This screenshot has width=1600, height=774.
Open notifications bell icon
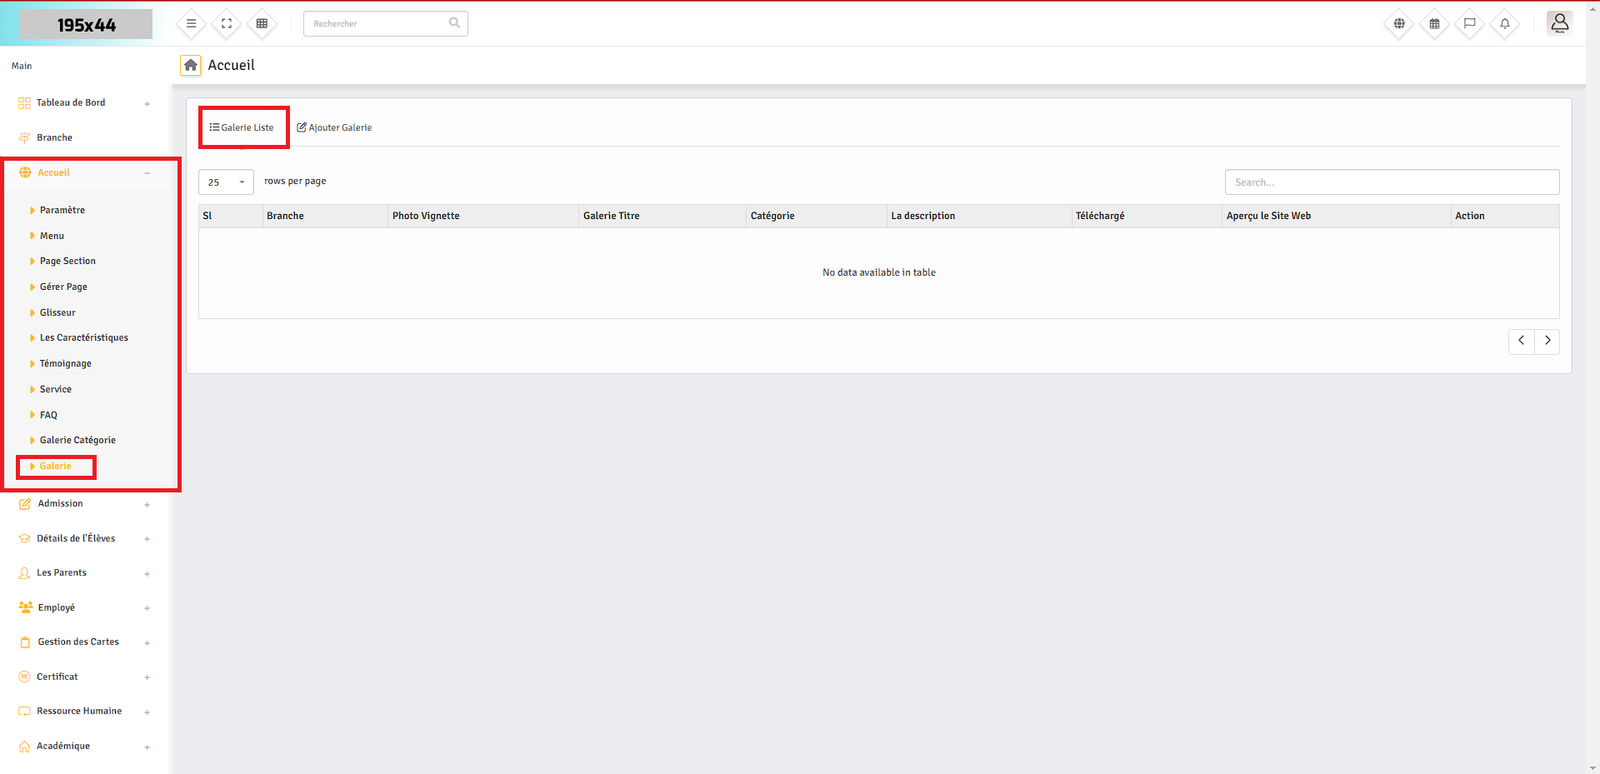tap(1504, 24)
